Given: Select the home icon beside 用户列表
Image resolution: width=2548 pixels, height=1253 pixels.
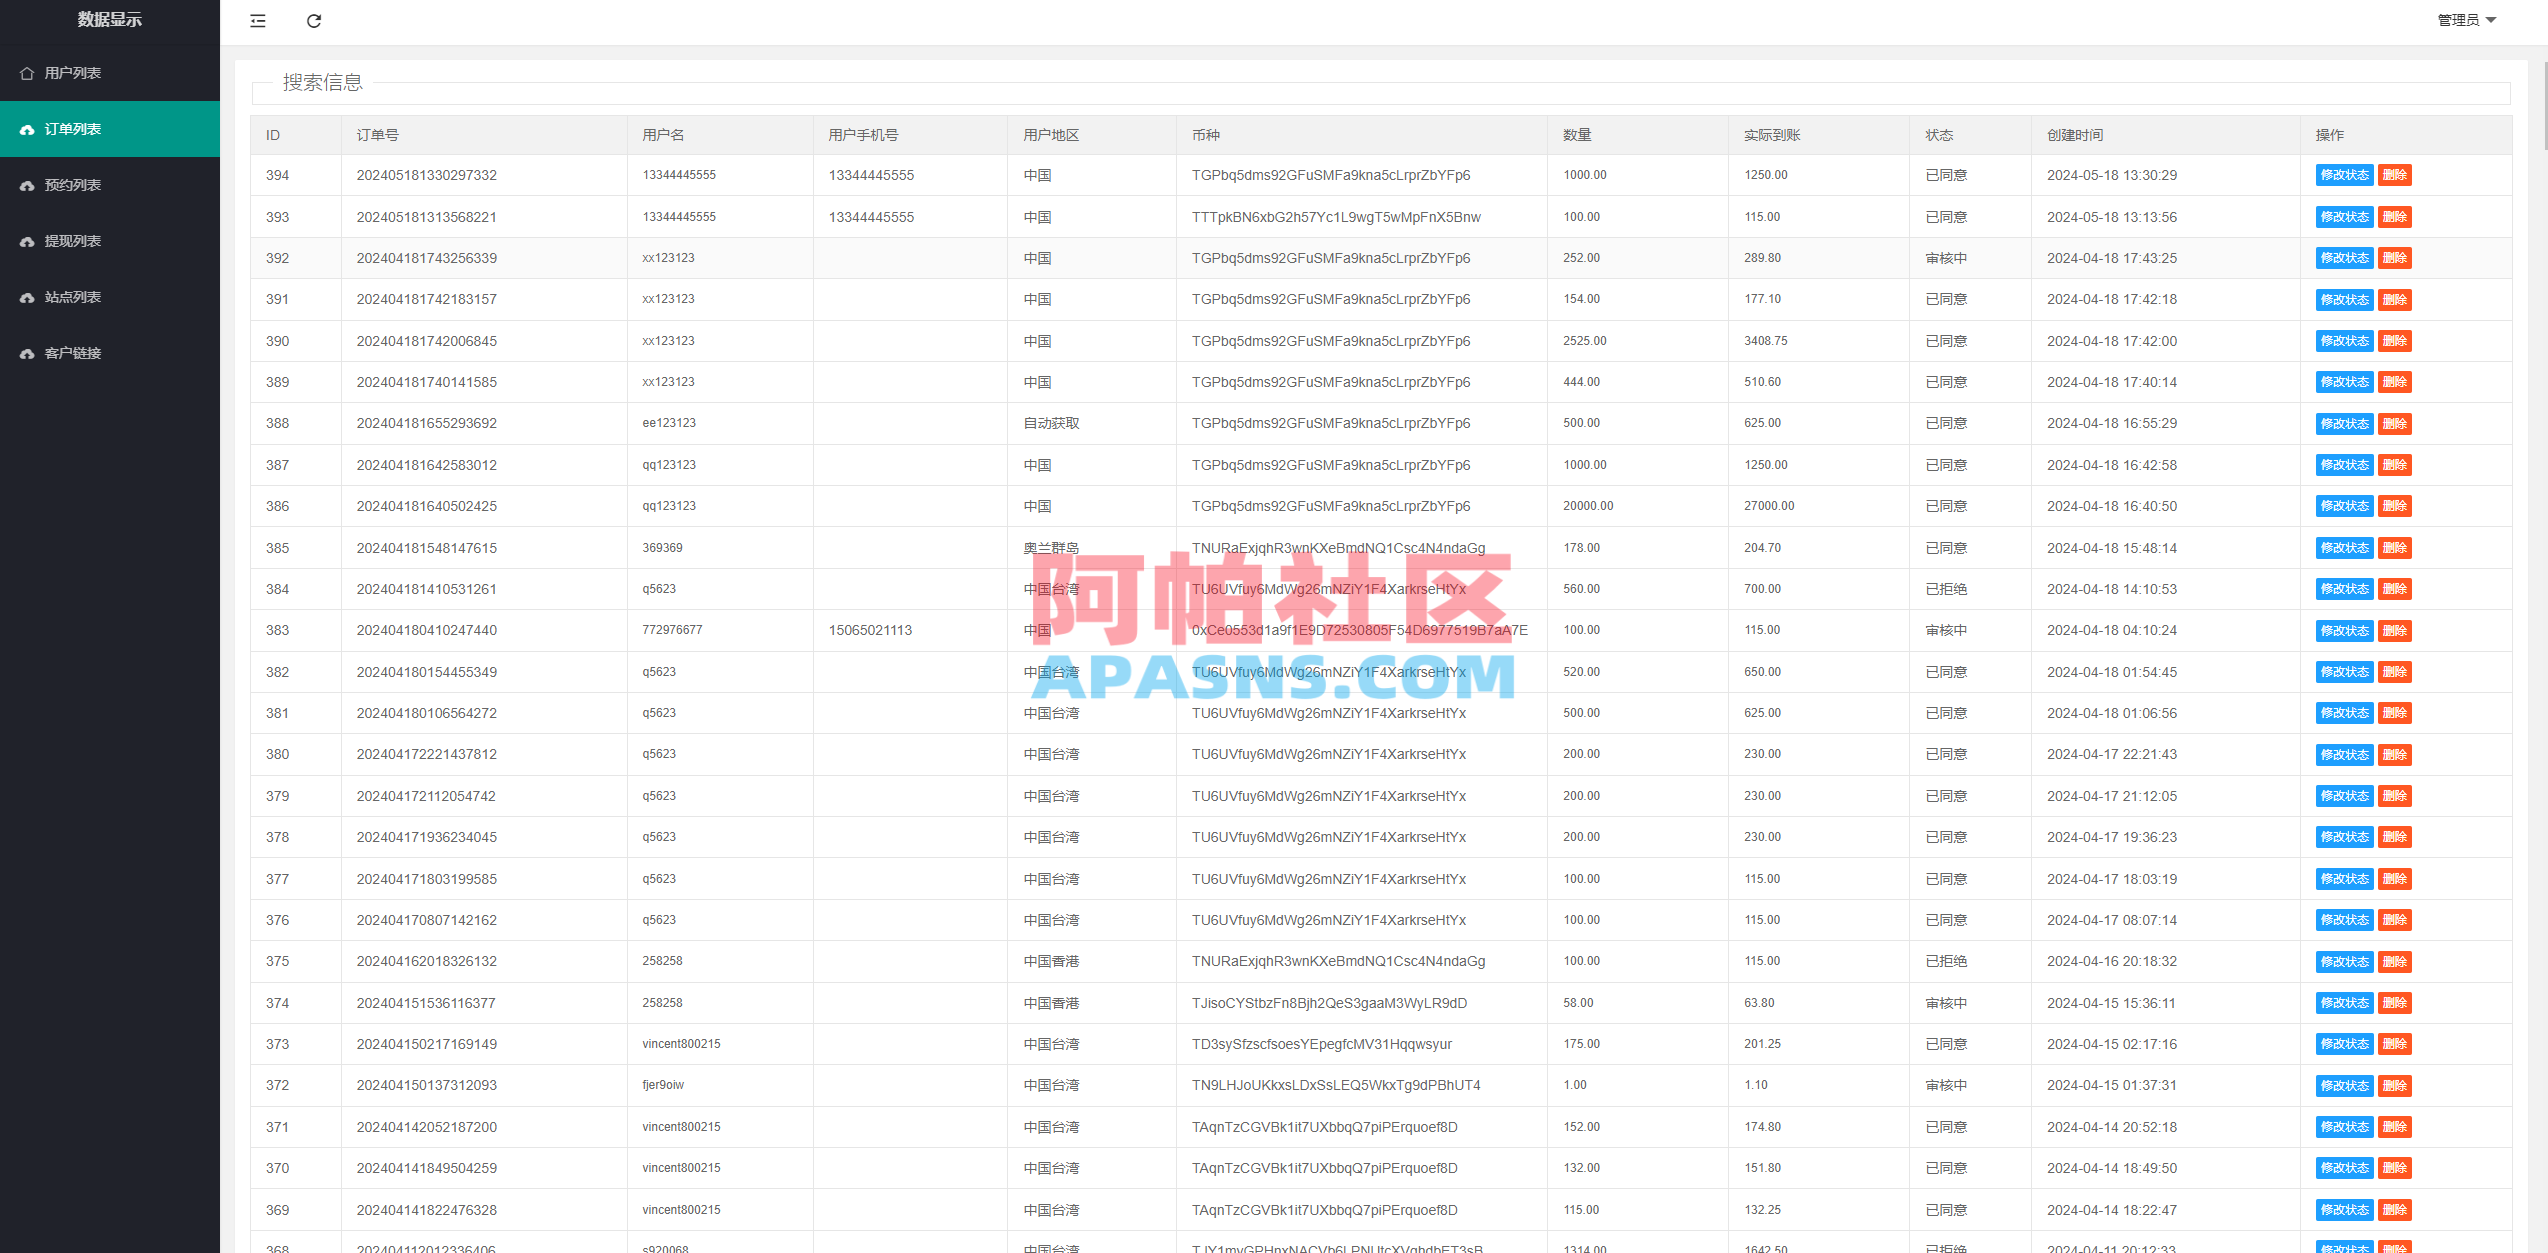Looking at the screenshot, I should (x=27, y=72).
